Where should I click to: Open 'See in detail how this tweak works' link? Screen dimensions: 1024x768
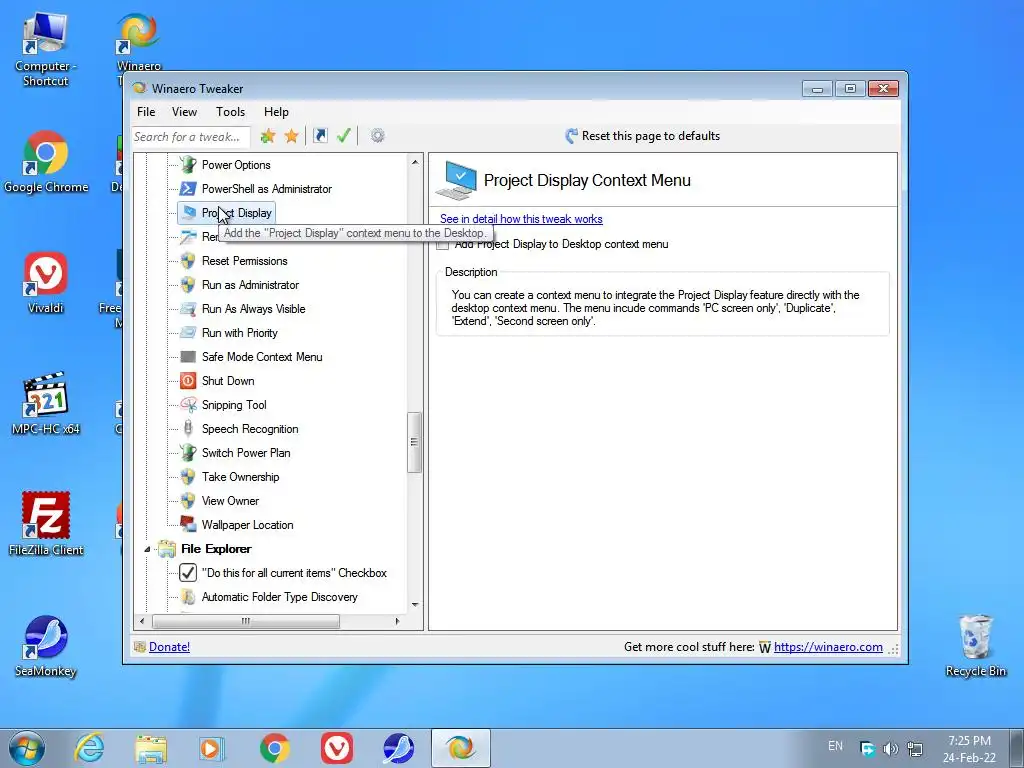pos(521,219)
